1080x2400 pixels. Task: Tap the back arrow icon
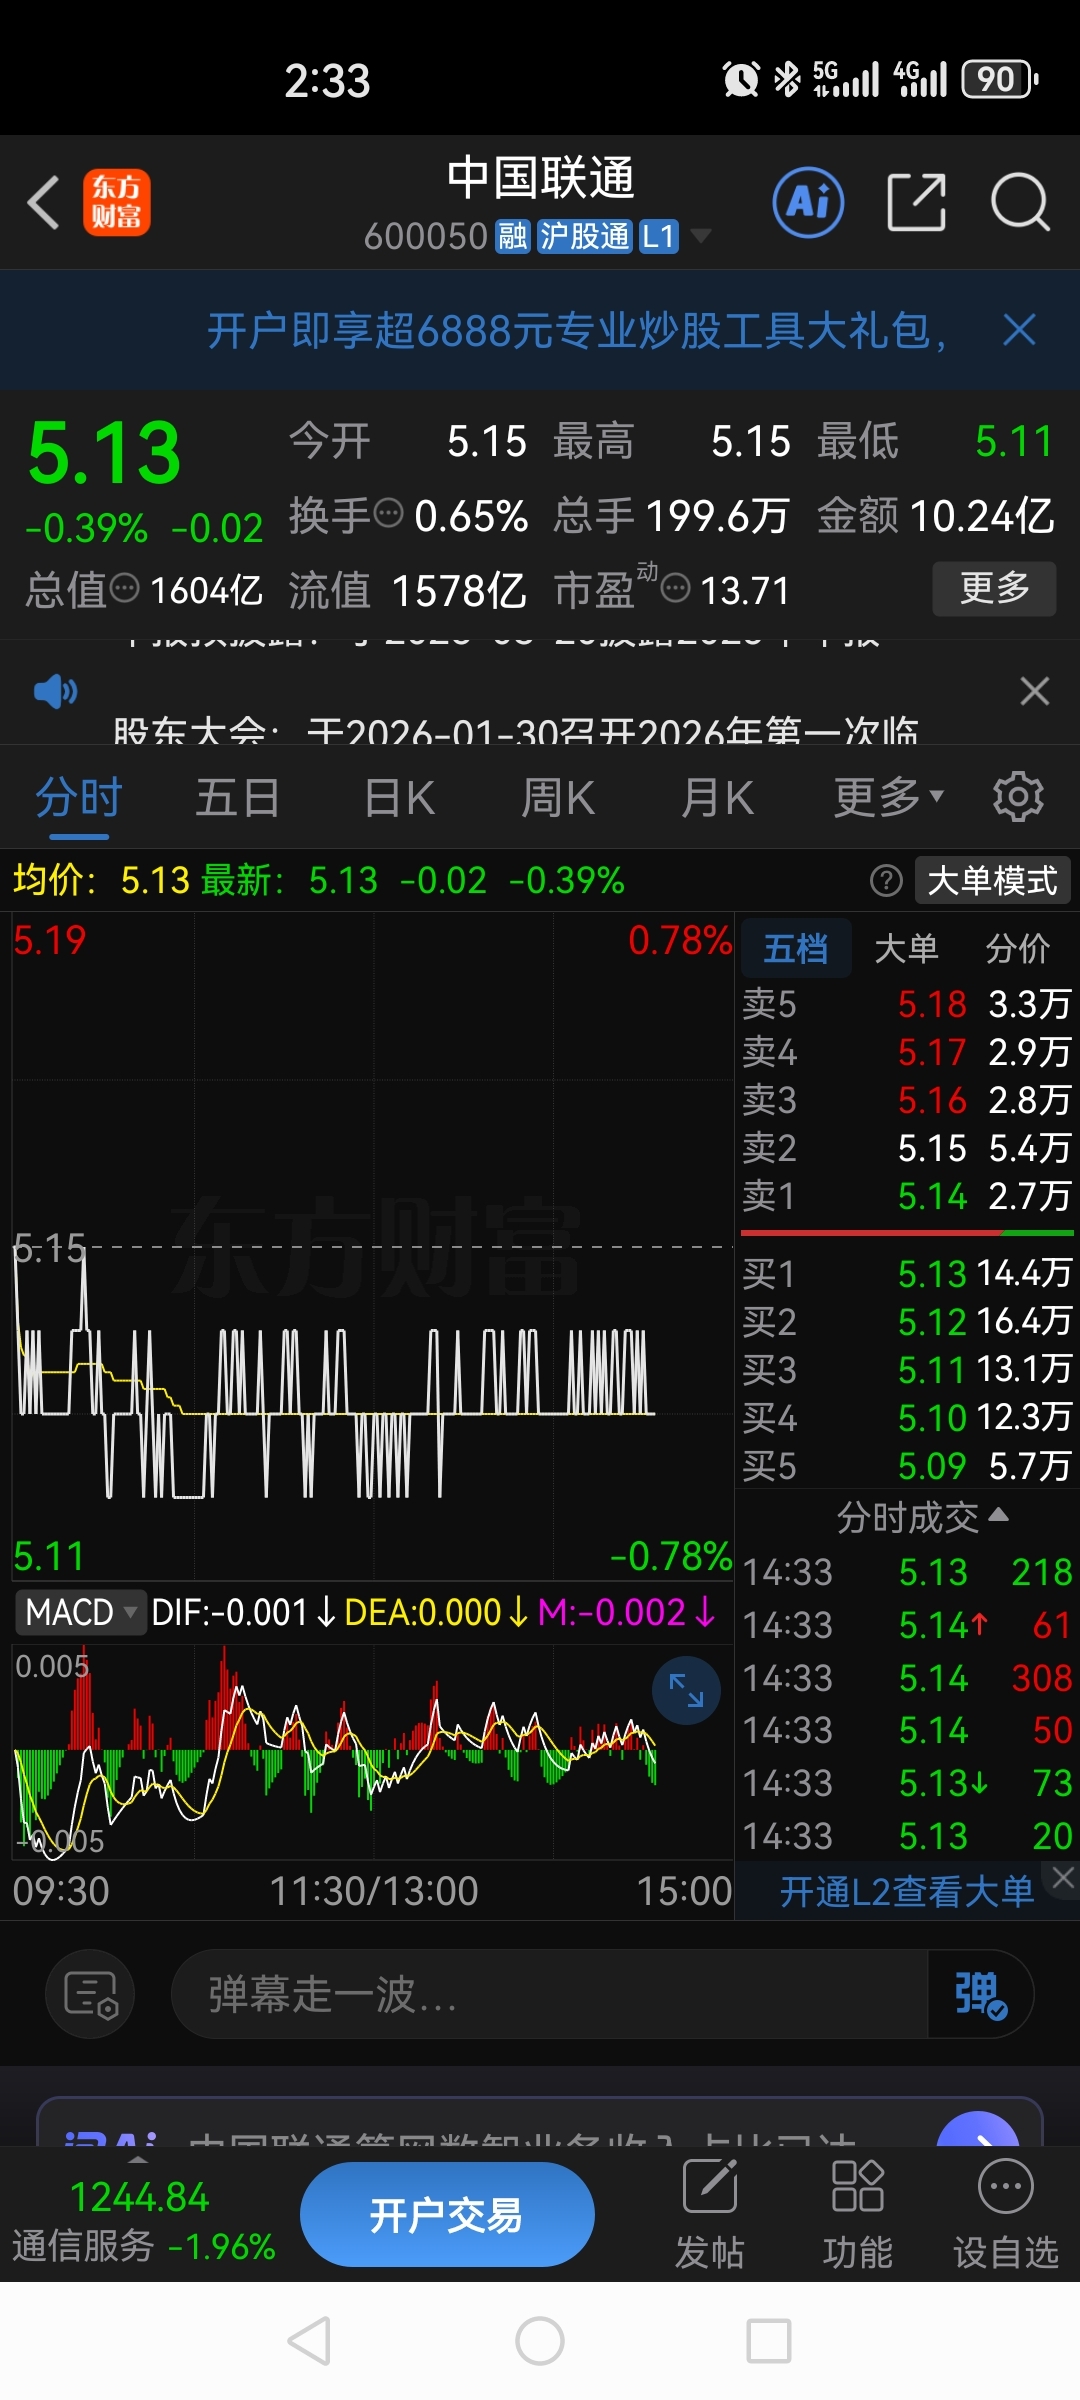44,203
